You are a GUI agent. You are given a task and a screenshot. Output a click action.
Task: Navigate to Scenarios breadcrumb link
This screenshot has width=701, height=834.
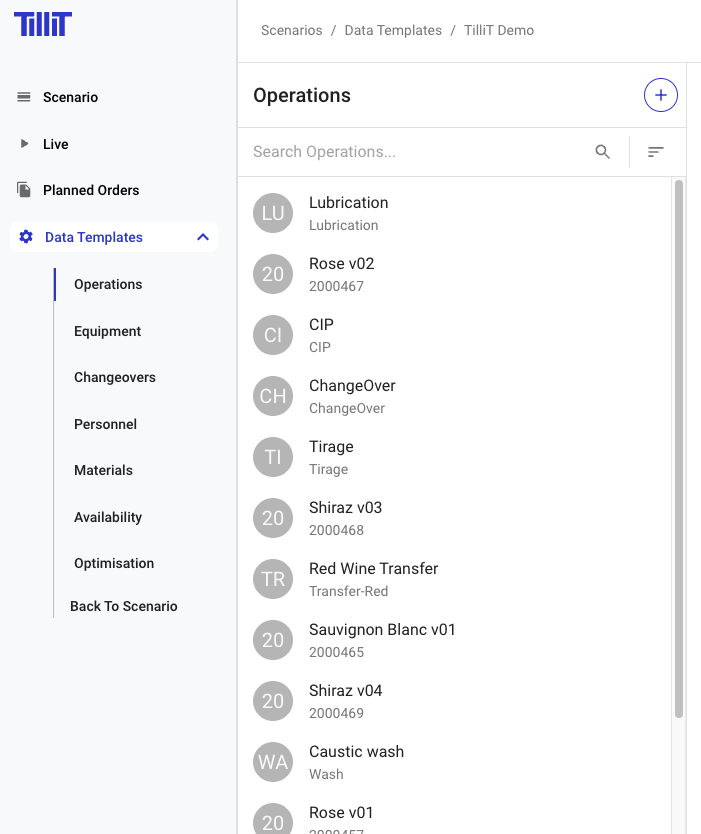tap(291, 30)
